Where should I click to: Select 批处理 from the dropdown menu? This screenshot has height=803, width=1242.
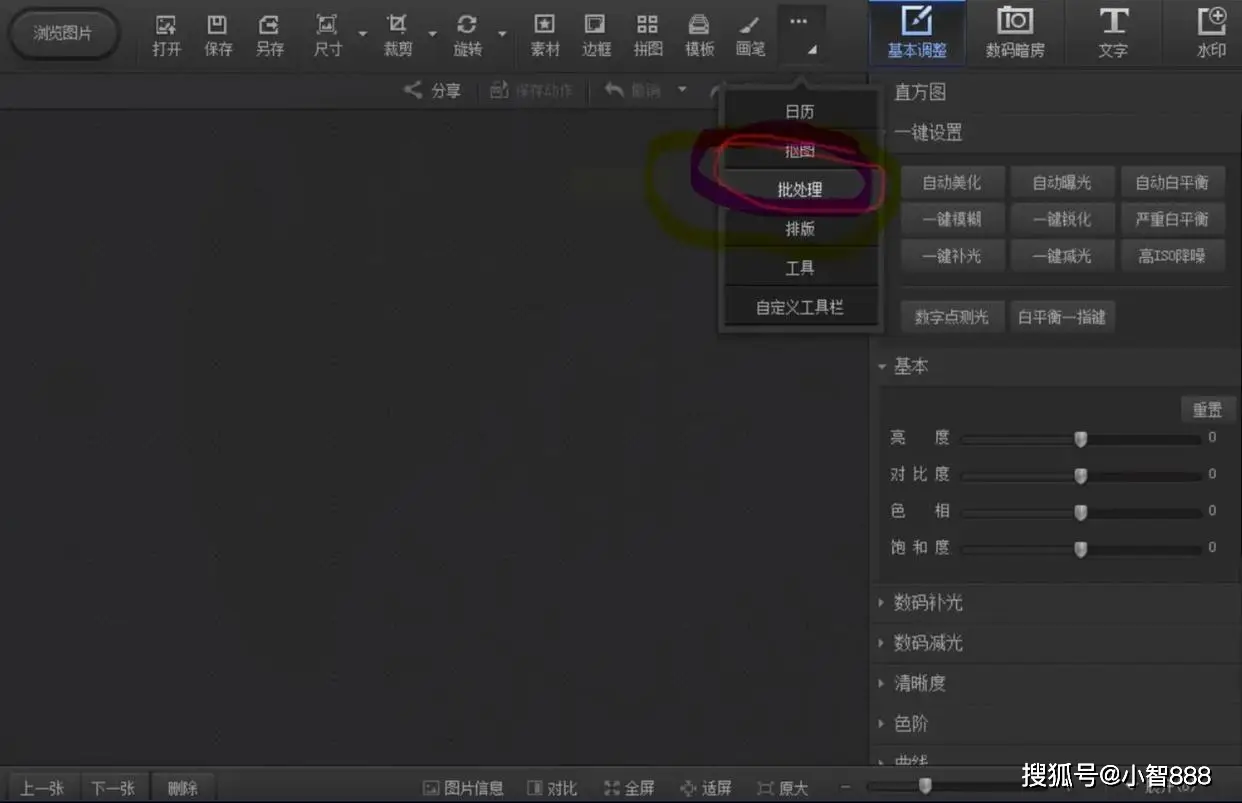tap(800, 188)
